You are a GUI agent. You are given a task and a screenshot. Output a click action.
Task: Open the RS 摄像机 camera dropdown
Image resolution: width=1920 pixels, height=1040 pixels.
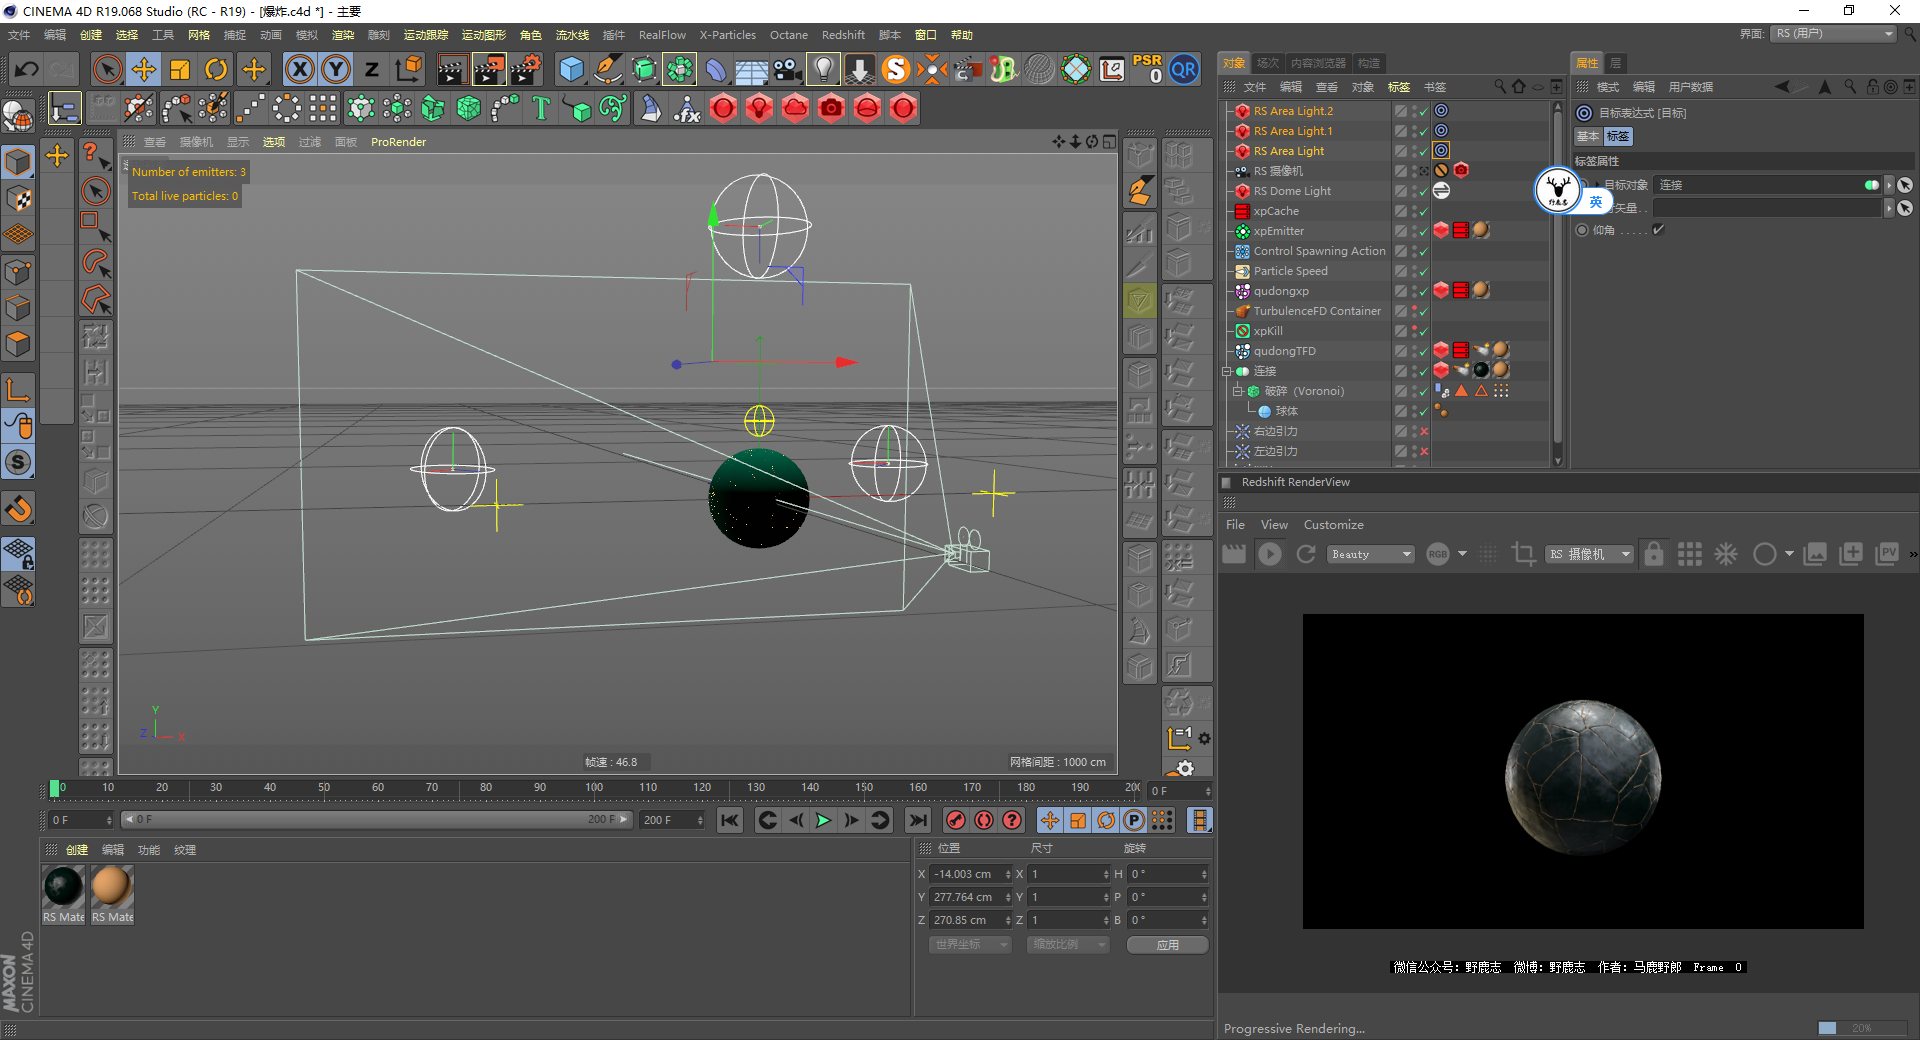click(x=1589, y=554)
